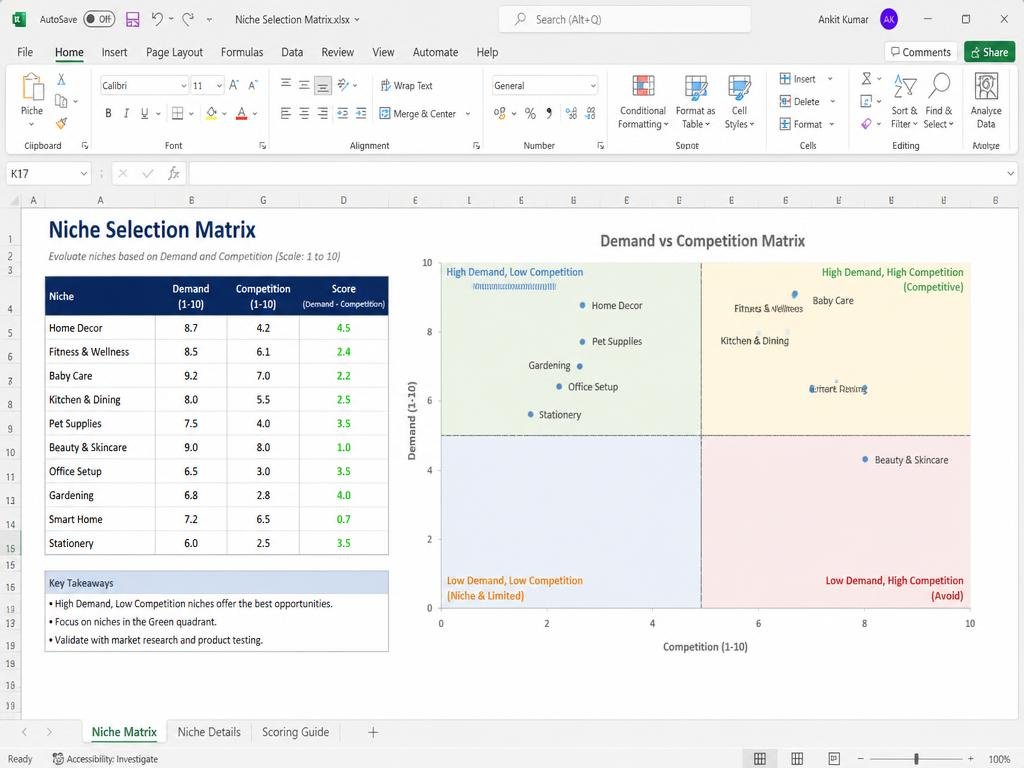Switch to the Data ribbon tab
Screen dimensions: 1024x768
click(292, 52)
